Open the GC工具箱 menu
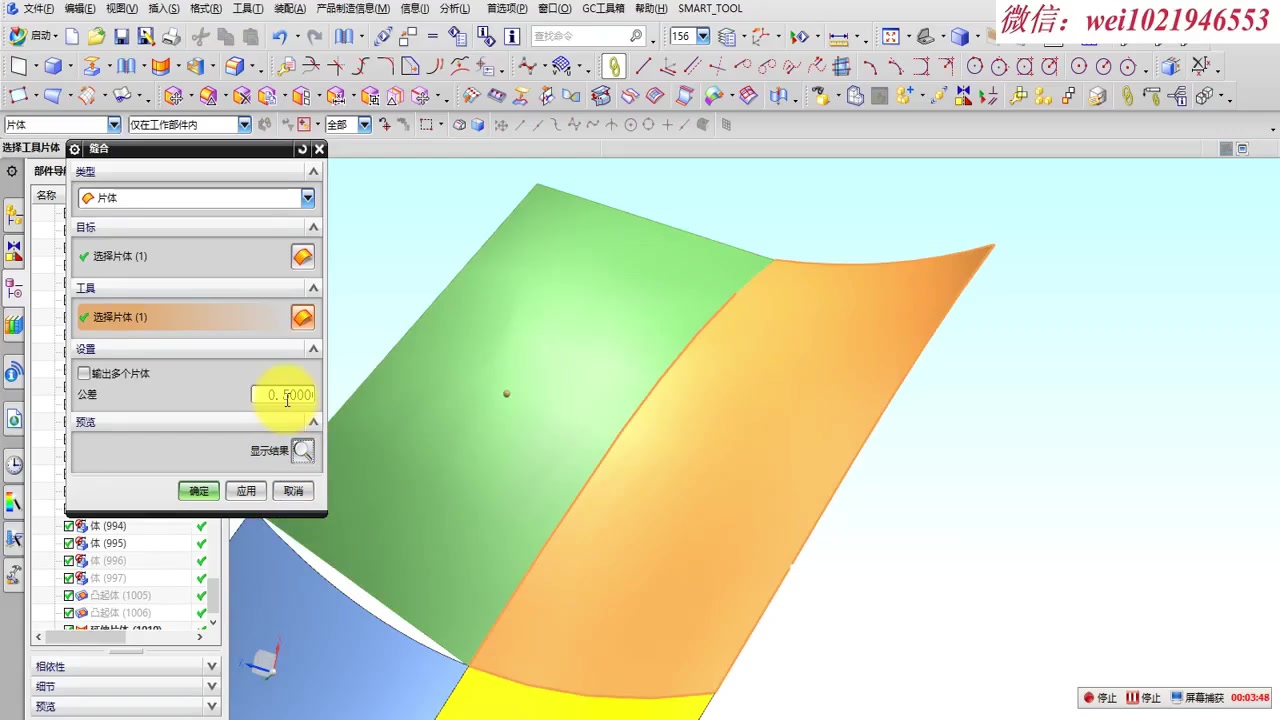Screen dimensions: 1280x720 [603, 9]
